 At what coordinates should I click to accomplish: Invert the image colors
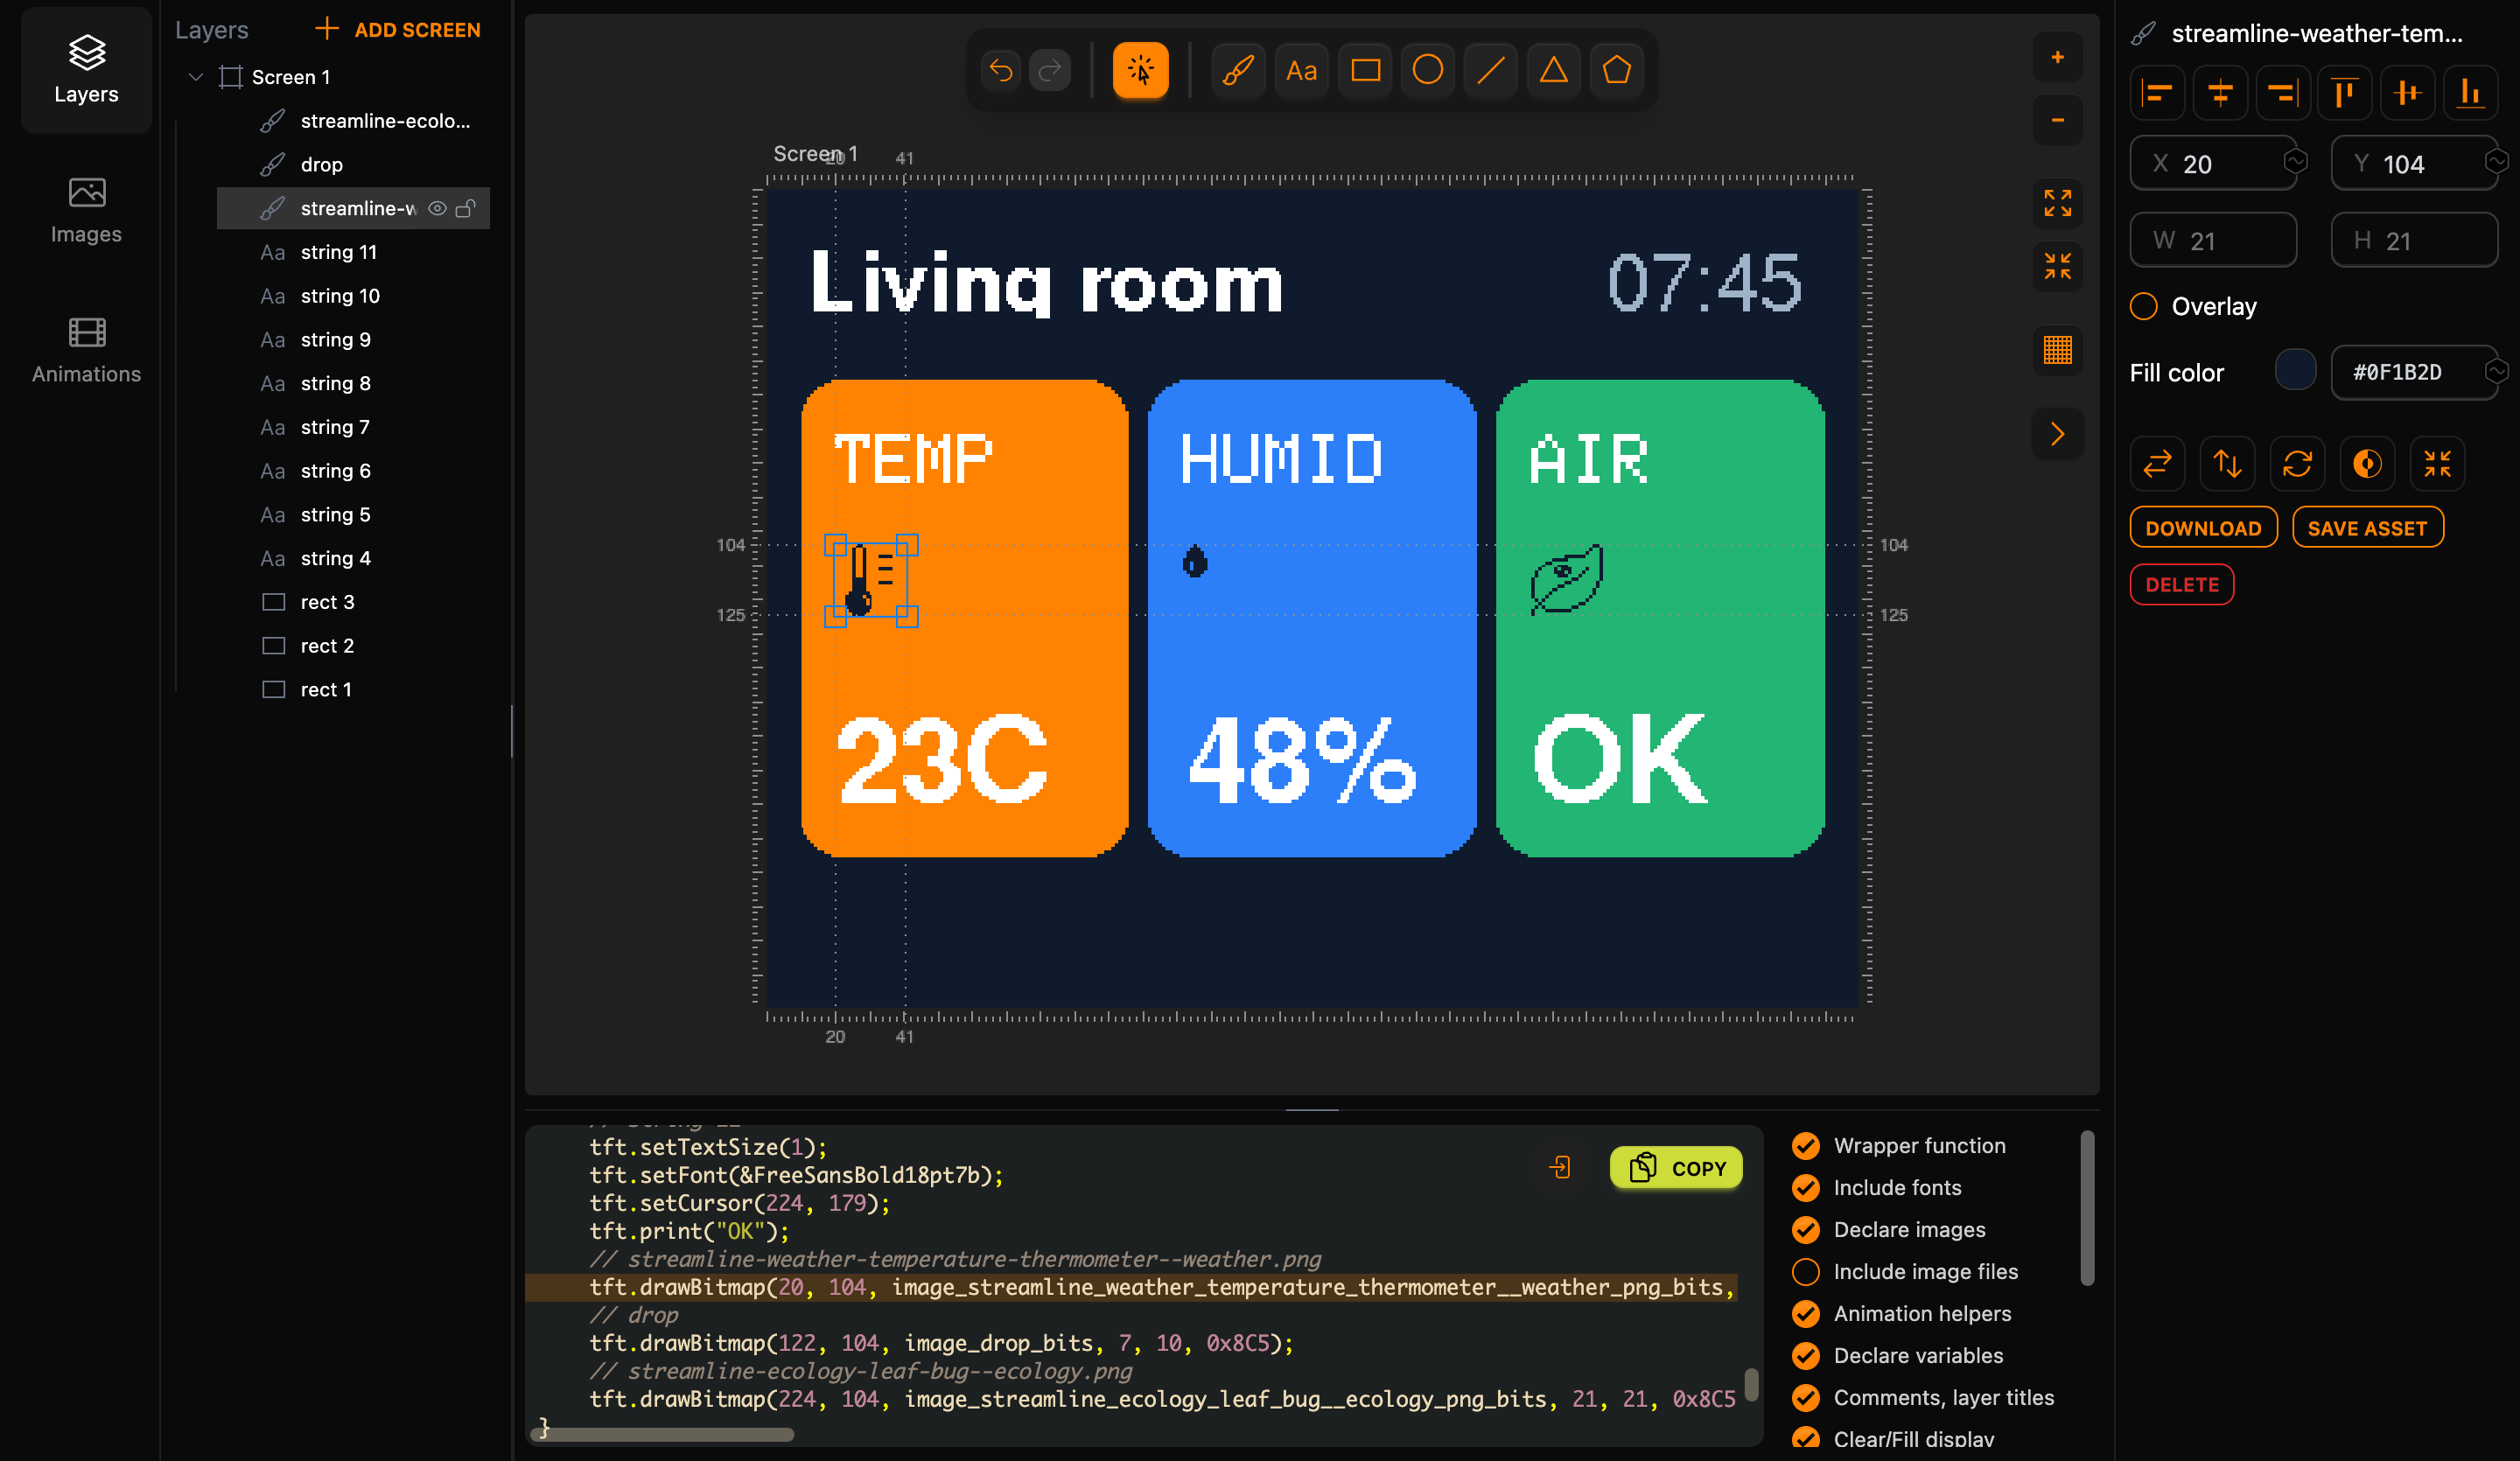pos(2367,463)
